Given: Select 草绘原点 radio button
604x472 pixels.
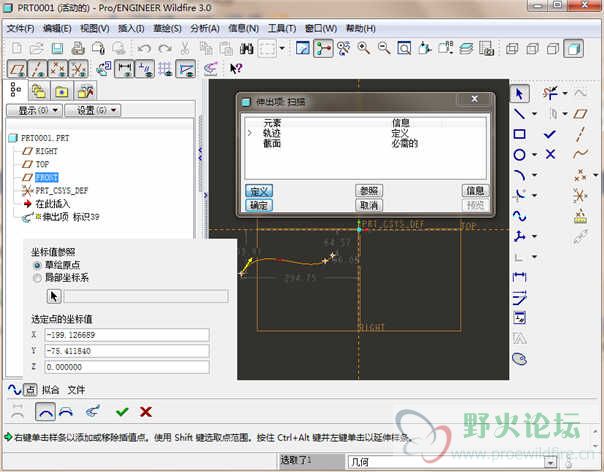Looking at the screenshot, I should pyautogui.click(x=37, y=265).
